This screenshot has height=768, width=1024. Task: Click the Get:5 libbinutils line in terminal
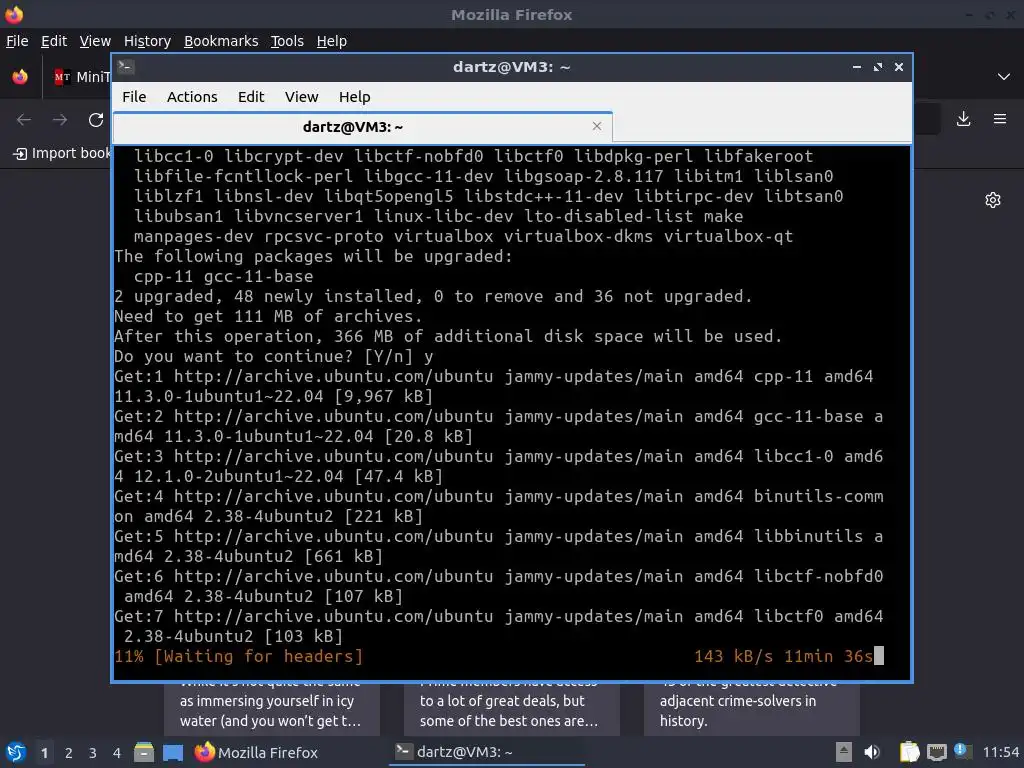click(499, 546)
